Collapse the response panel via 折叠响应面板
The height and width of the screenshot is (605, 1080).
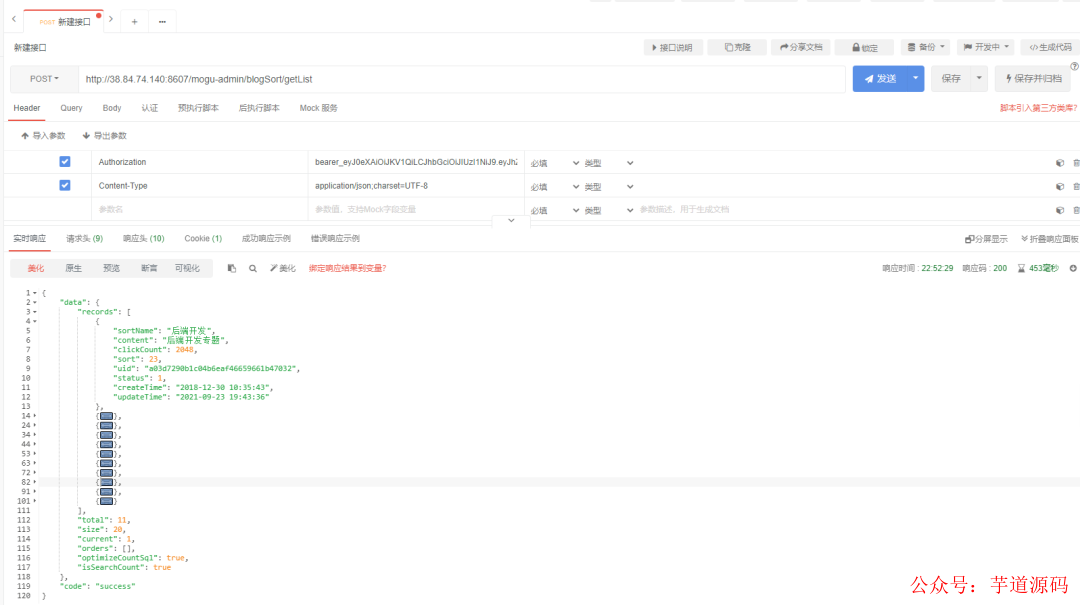(x=1050, y=239)
